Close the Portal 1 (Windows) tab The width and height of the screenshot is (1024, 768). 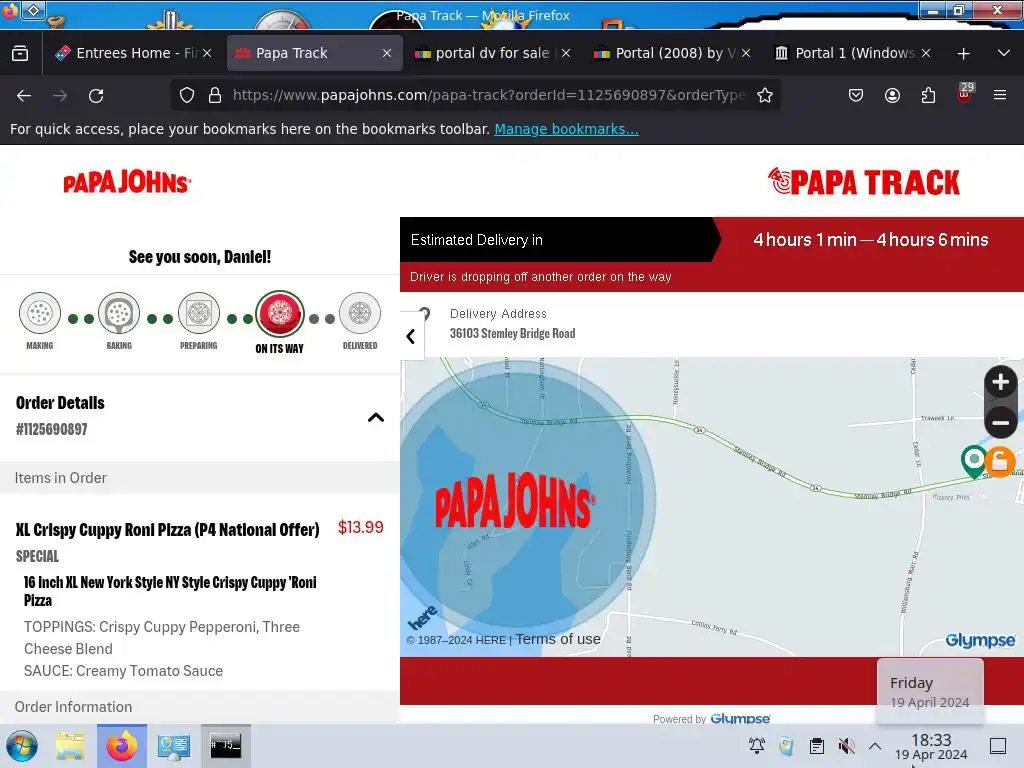(925, 53)
